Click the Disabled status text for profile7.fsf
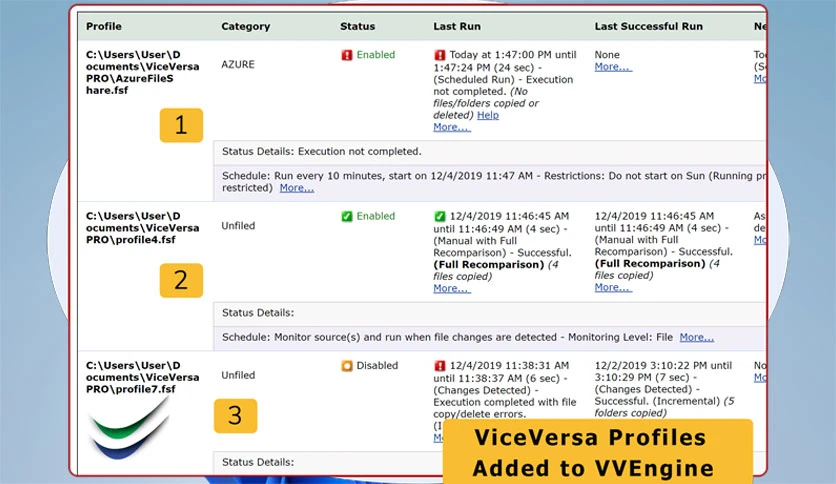The height and width of the screenshot is (484, 836). (x=377, y=366)
